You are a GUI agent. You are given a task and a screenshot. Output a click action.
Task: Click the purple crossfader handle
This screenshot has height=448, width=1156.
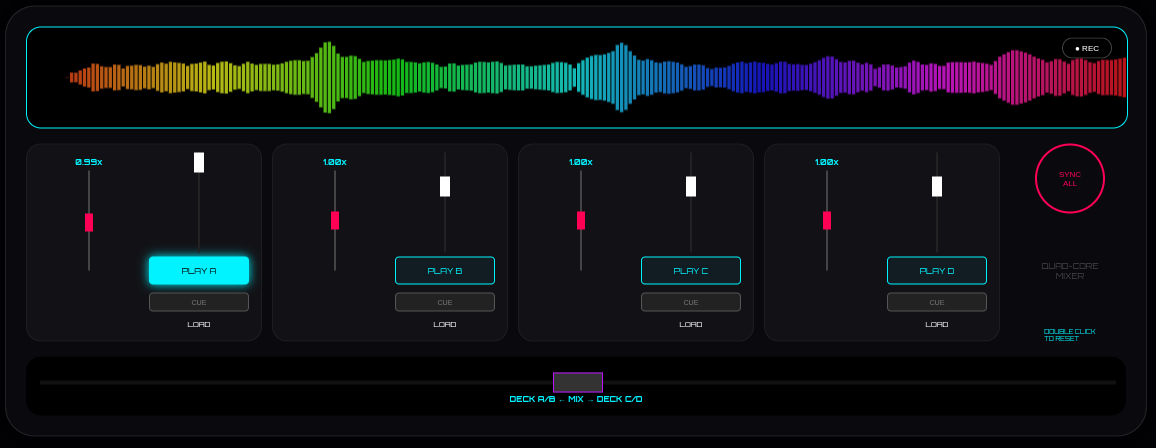point(578,382)
